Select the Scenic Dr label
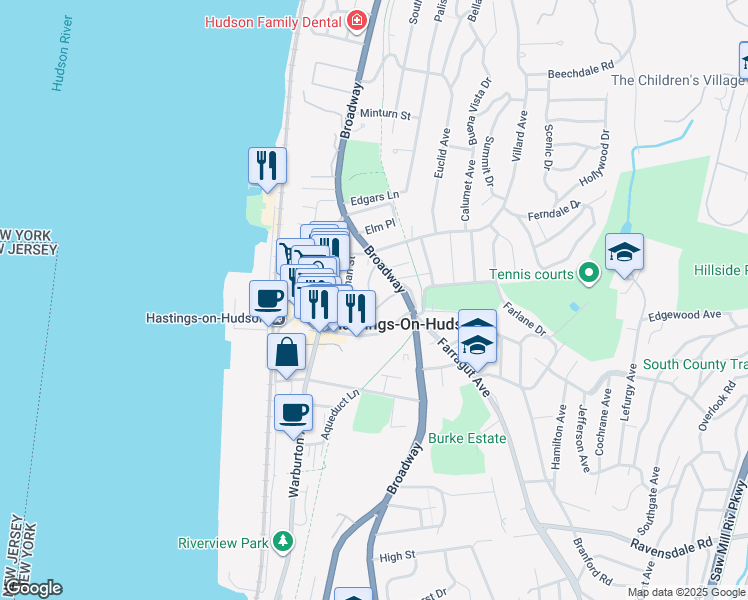This screenshot has height=600, width=748. pyautogui.click(x=548, y=147)
